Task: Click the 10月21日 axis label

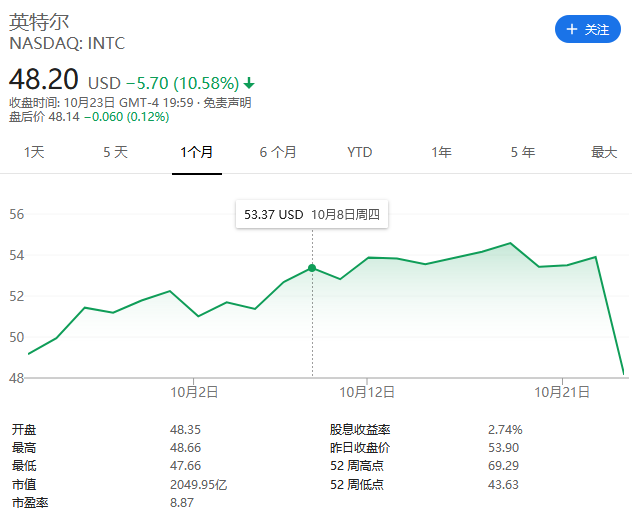Action: tap(562, 392)
